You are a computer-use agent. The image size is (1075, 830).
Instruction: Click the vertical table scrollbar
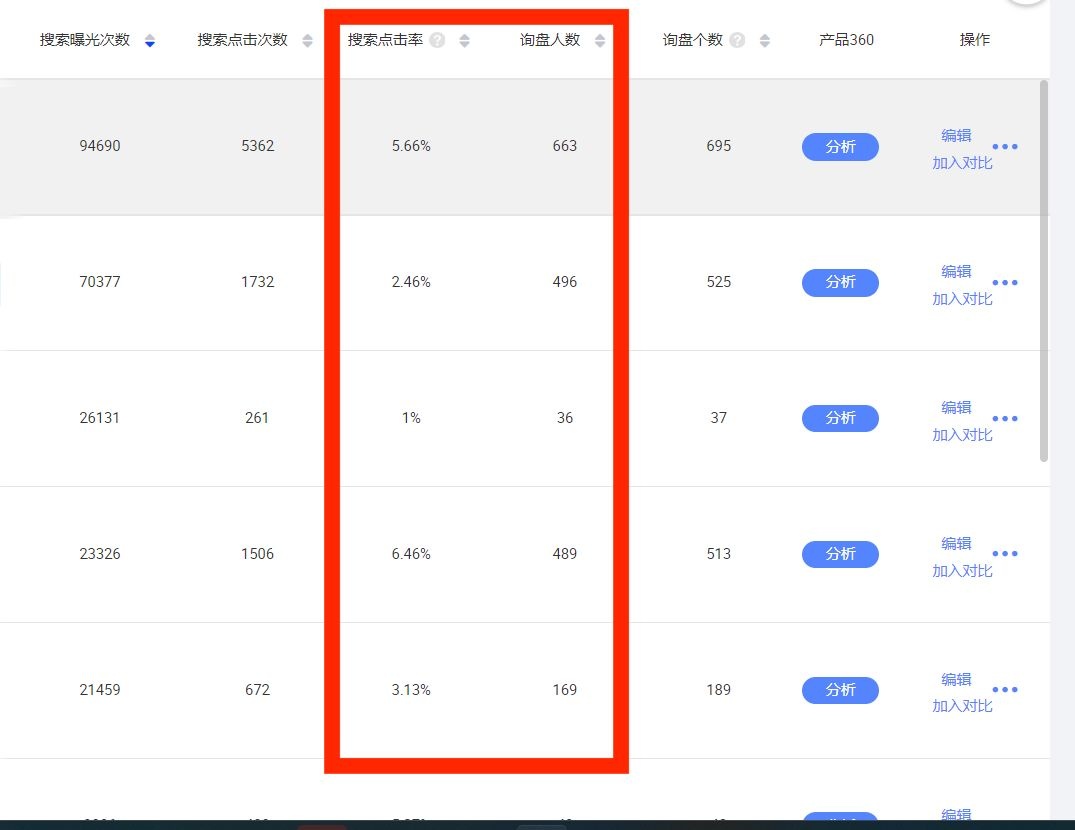point(1044,271)
